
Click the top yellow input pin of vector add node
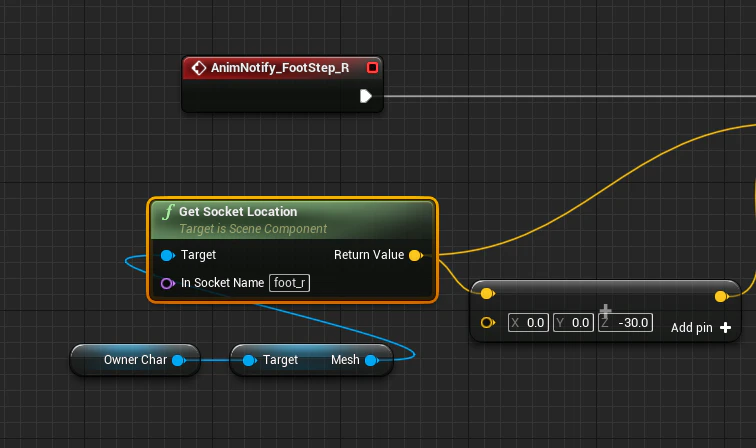click(x=487, y=293)
